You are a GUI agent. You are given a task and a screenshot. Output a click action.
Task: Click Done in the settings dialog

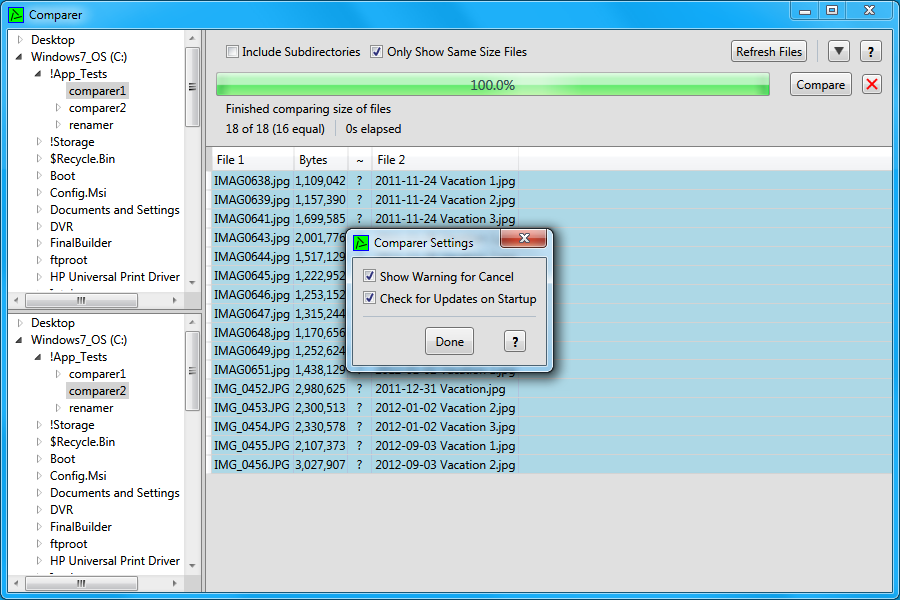point(449,341)
